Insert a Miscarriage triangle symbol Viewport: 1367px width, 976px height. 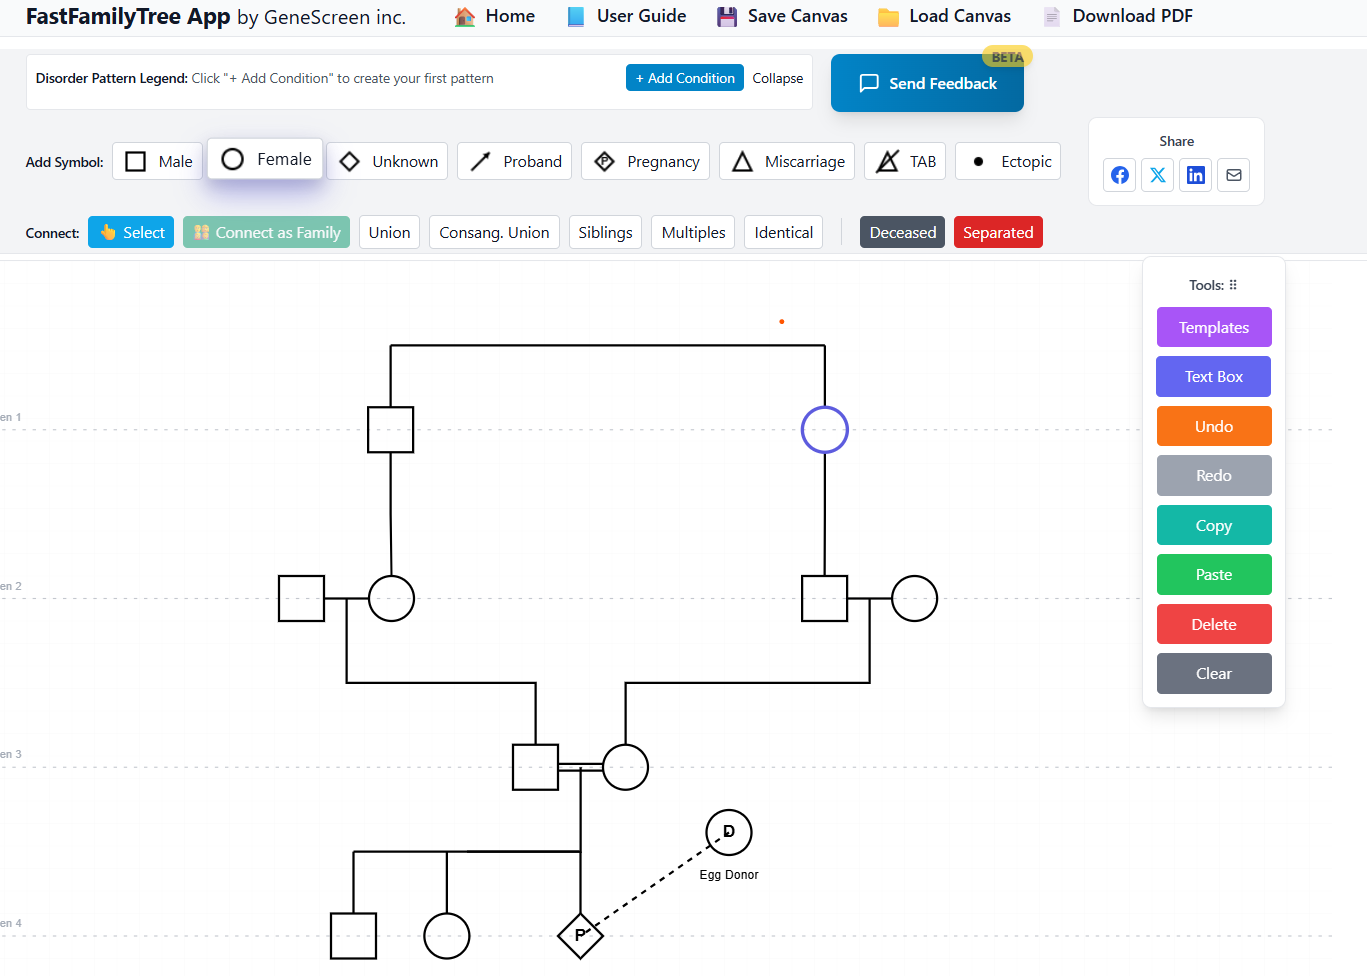click(786, 161)
